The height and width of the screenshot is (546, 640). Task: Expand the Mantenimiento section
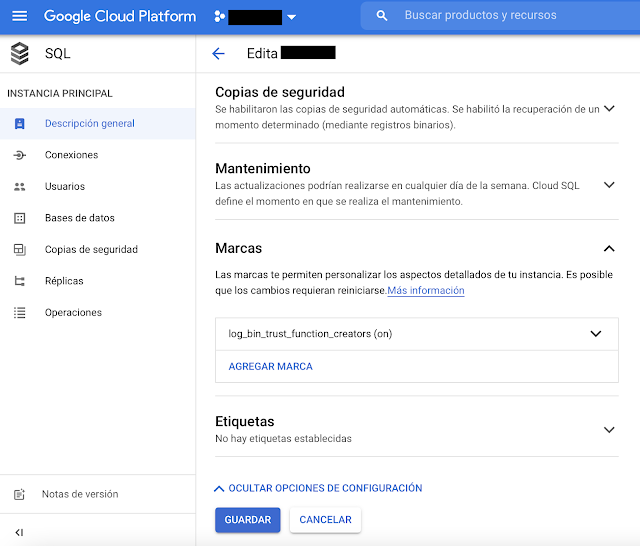click(609, 185)
